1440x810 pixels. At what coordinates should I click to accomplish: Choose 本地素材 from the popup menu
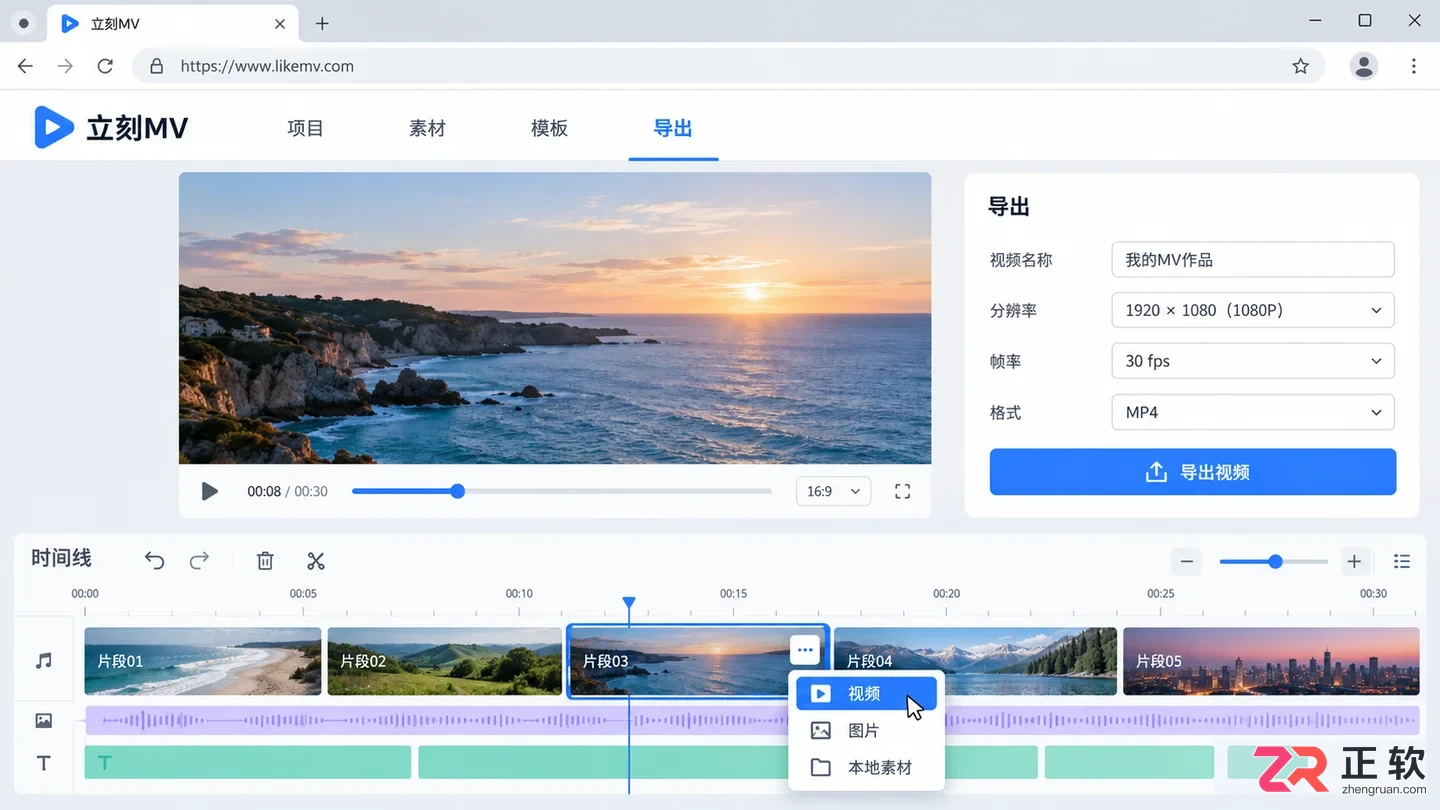[866, 767]
